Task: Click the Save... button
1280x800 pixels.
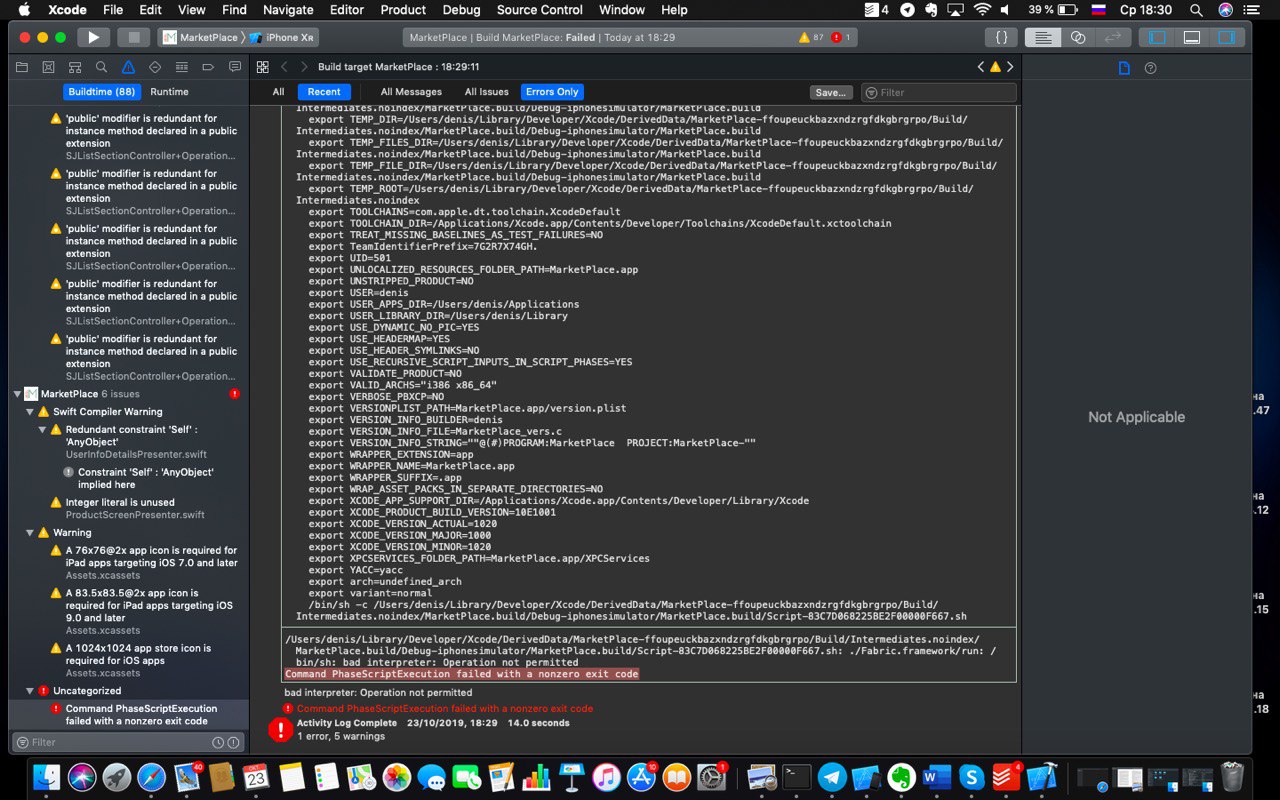Action: click(x=831, y=92)
